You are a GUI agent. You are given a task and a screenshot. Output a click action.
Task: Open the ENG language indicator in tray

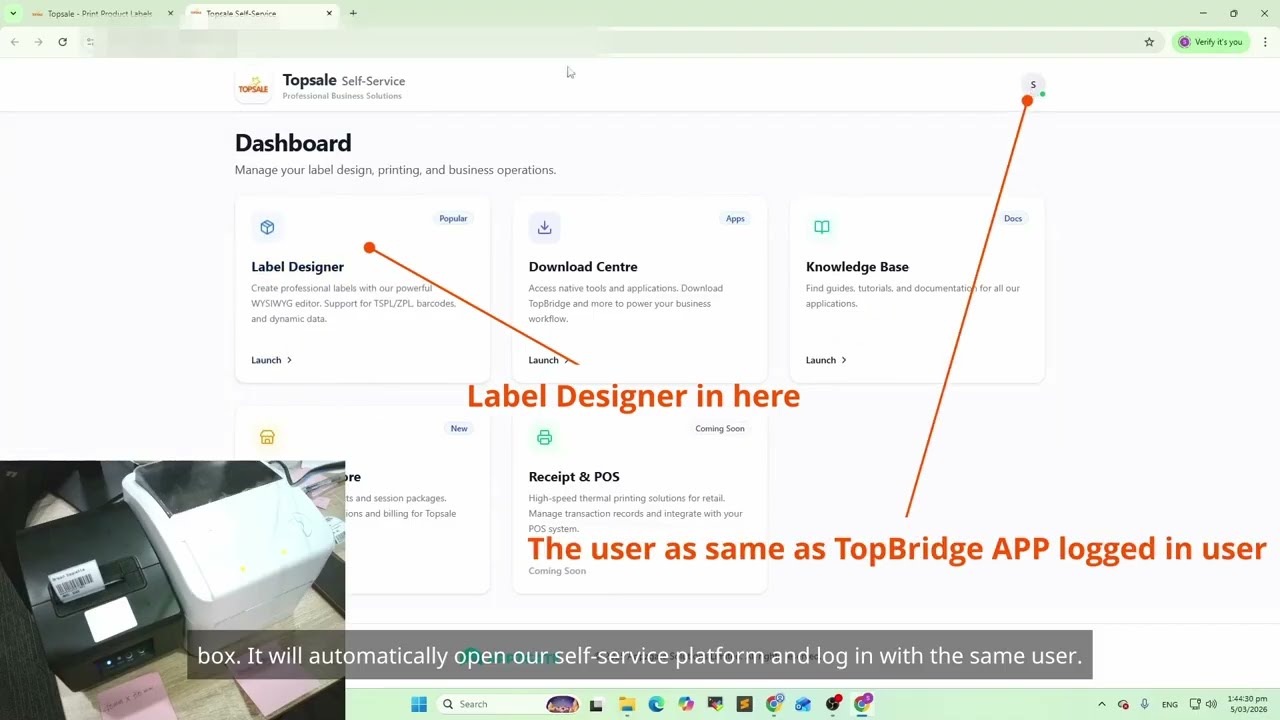tap(1169, 705)
